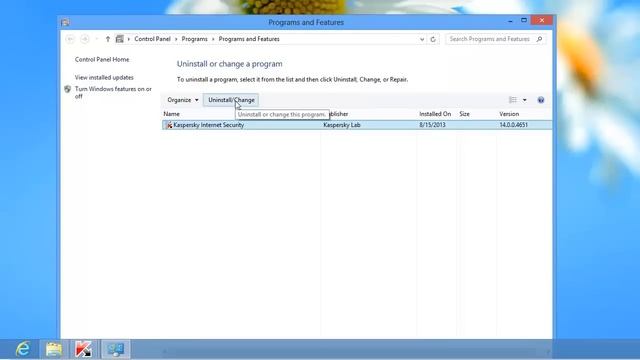Open the More view options dropdown arrow
The image size is (640, 360).
(x=525, y=100)
